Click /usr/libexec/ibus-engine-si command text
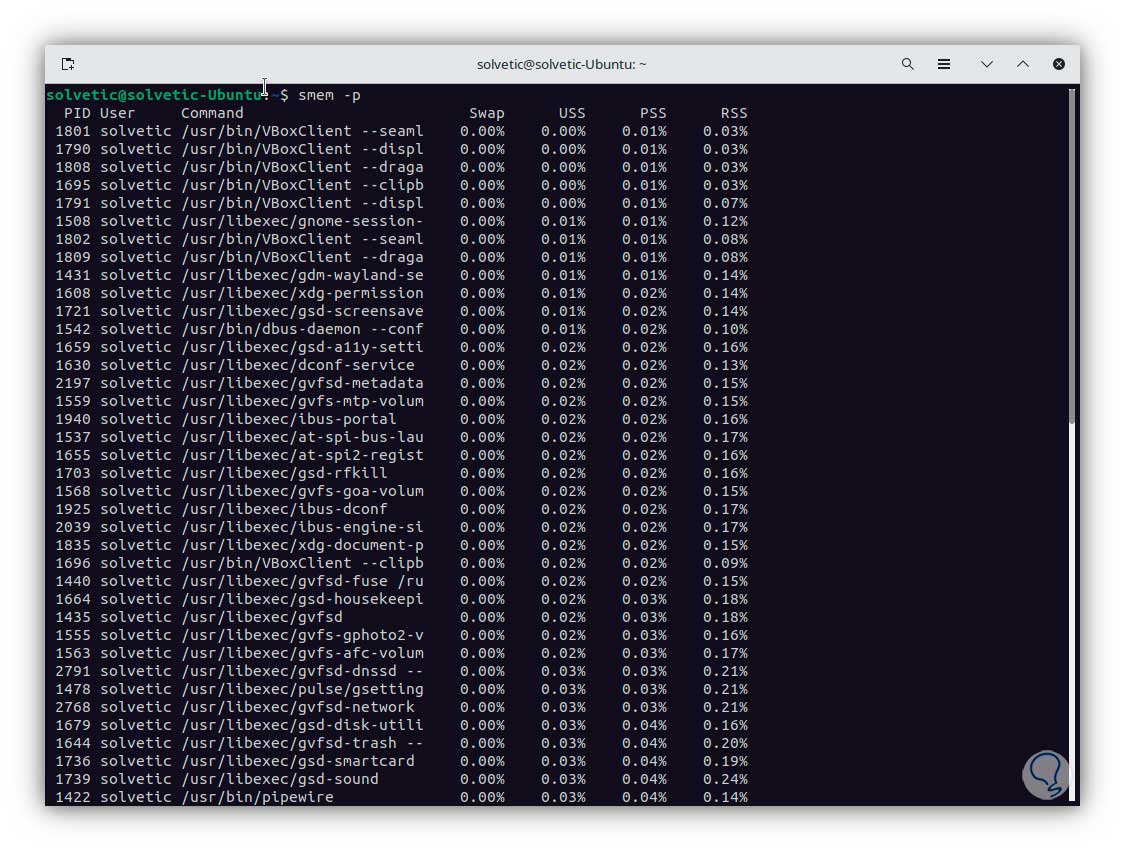The height and width of the screenshot is (851, 1125). pos(302,527)
